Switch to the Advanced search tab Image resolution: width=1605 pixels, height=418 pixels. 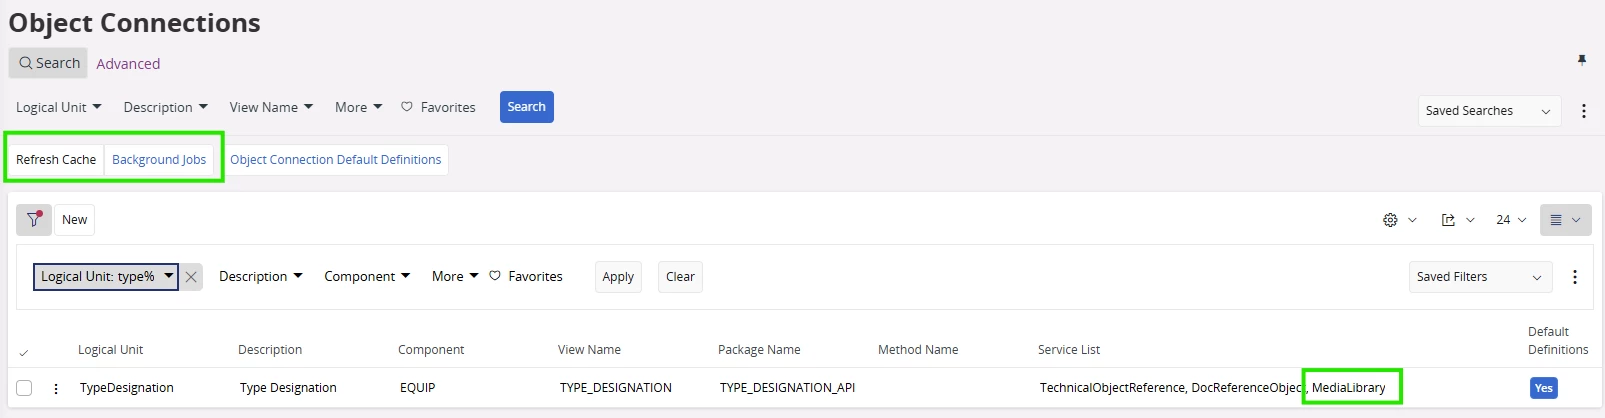click(x=128, y=64)
